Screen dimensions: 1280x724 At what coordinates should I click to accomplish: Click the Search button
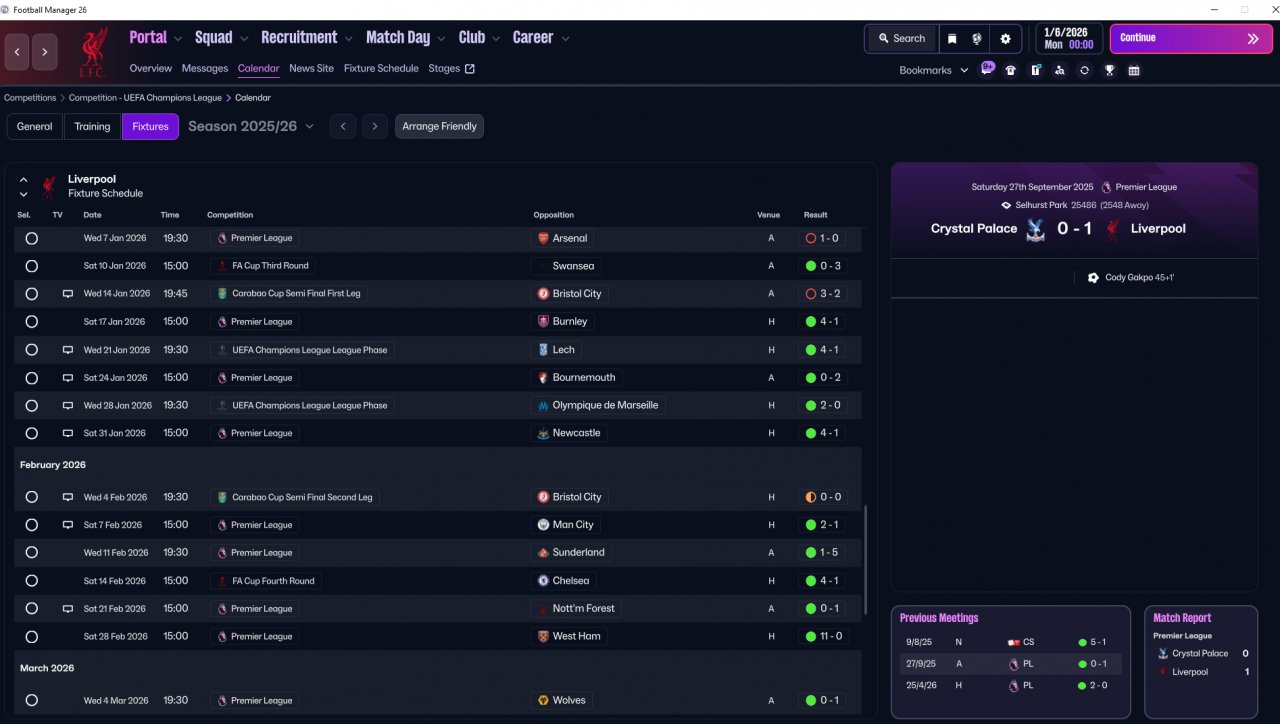[x=902, y=39]
